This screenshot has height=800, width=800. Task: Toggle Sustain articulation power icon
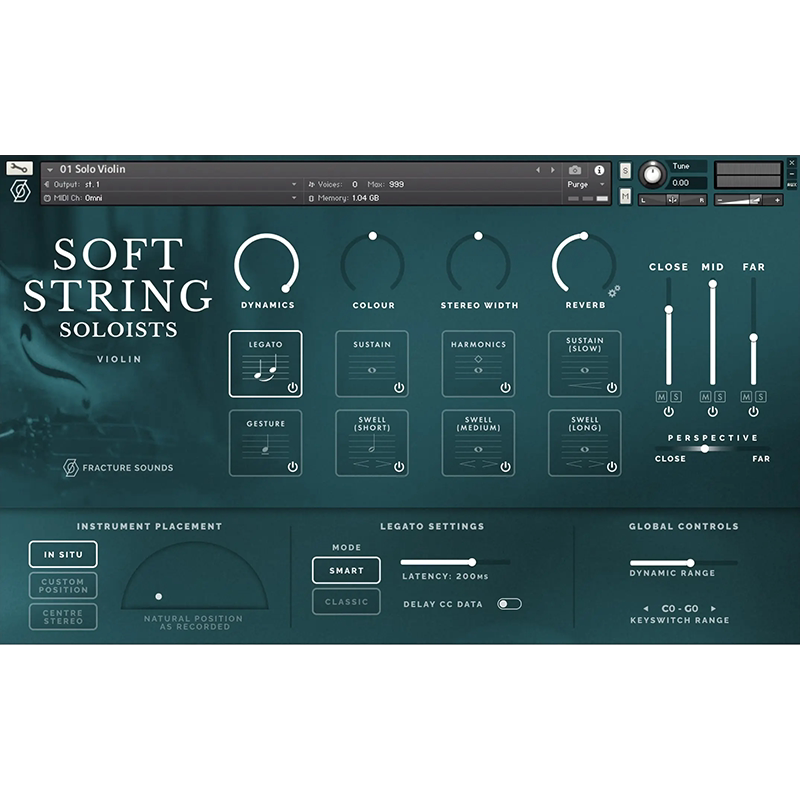(x=399, y=388)
